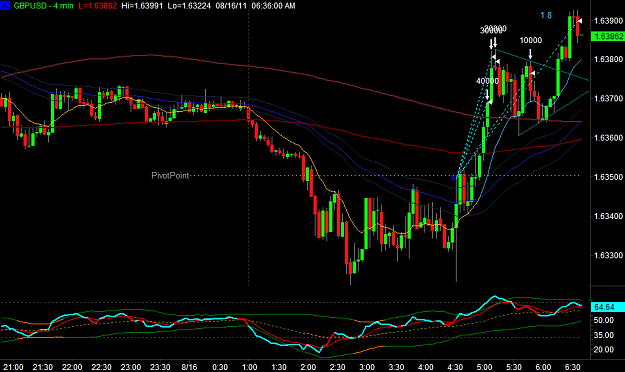Click the 1.63300 price axis label

[608, 255]
